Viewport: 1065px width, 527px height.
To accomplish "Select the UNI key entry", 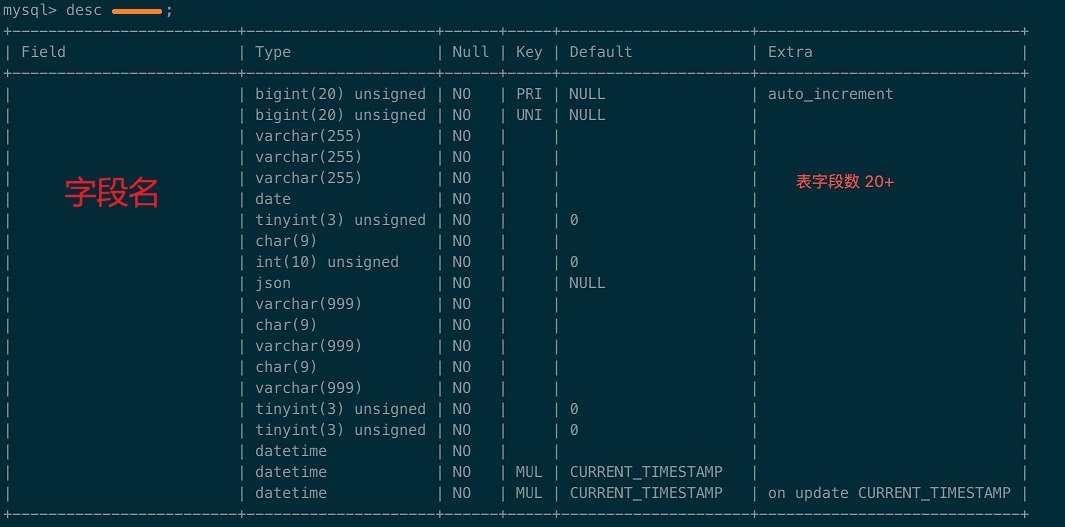I will tap(529, 115).
